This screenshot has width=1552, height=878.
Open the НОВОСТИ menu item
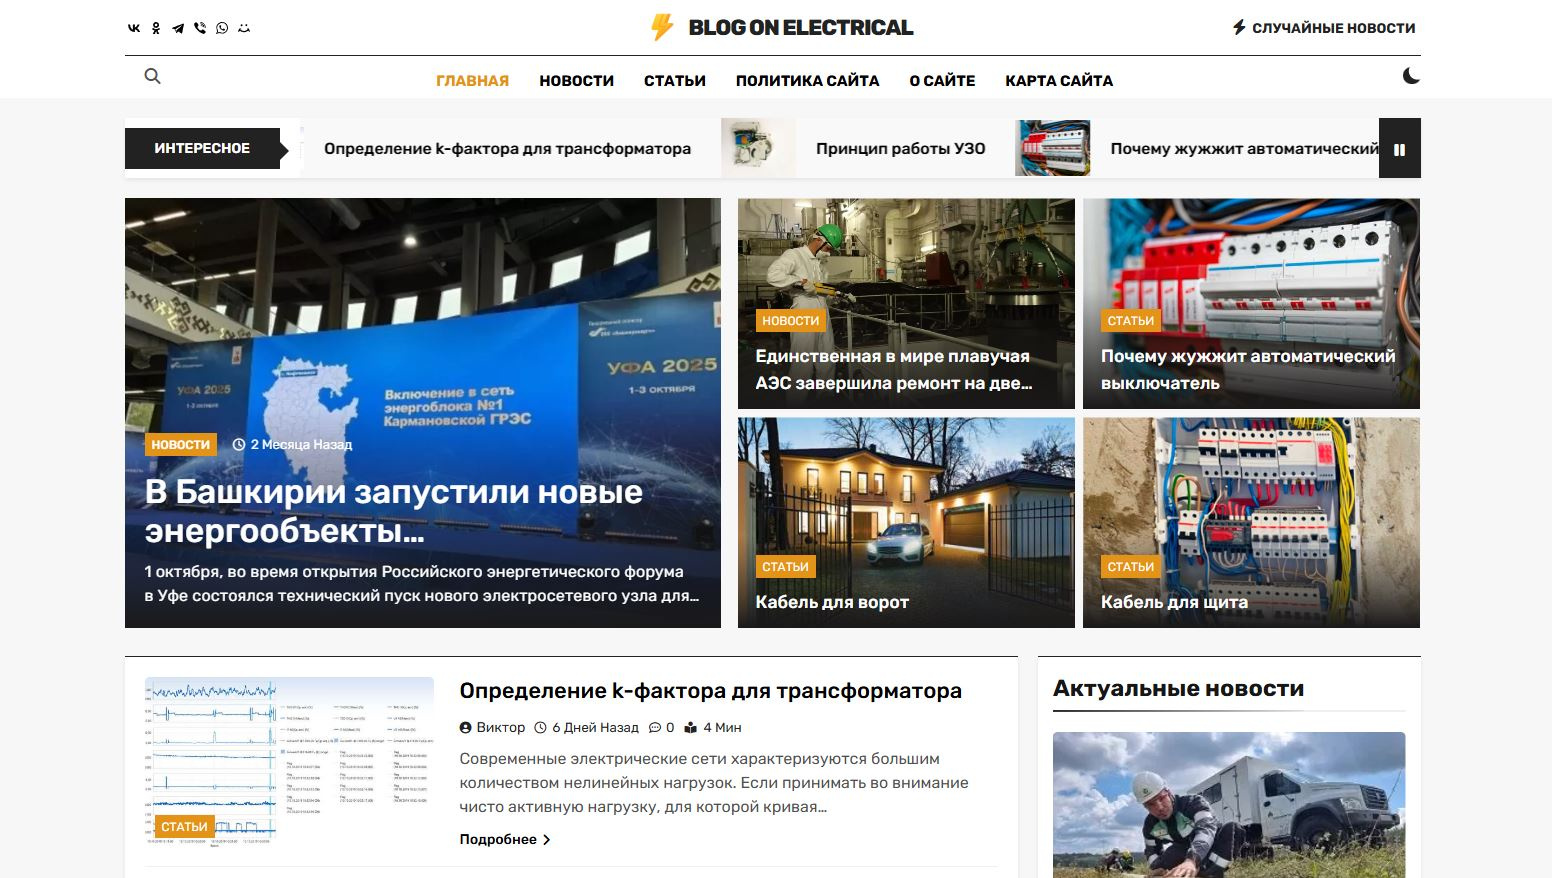576,81
